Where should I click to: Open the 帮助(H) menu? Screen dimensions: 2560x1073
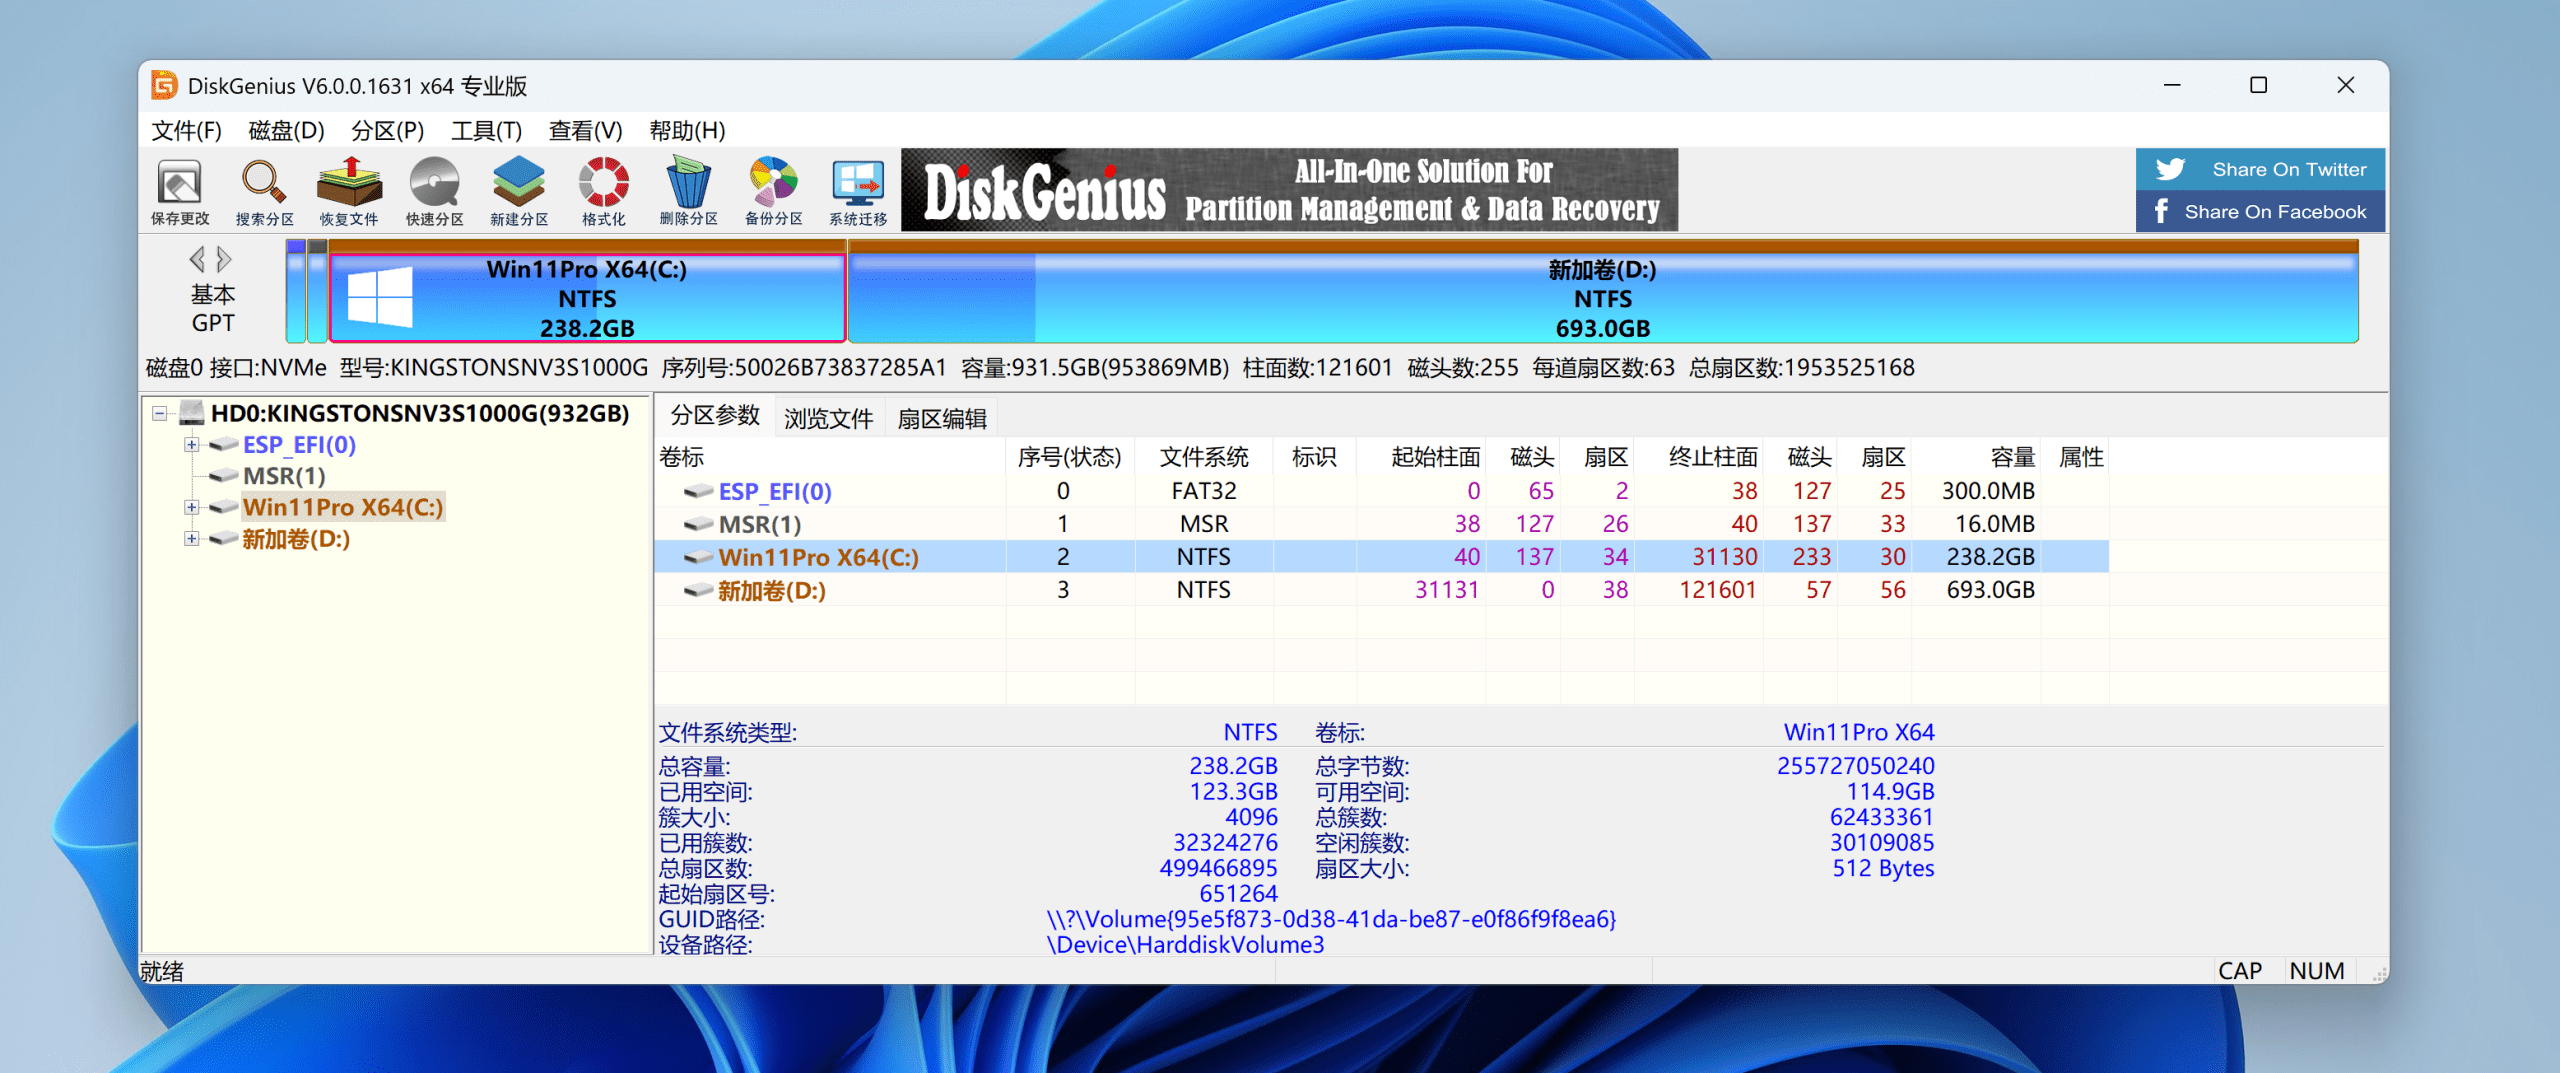pos(687,131)
